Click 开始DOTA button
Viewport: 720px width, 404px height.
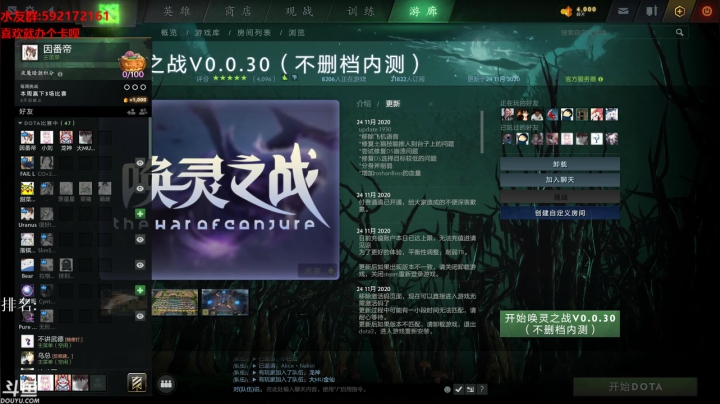(635, 387)
